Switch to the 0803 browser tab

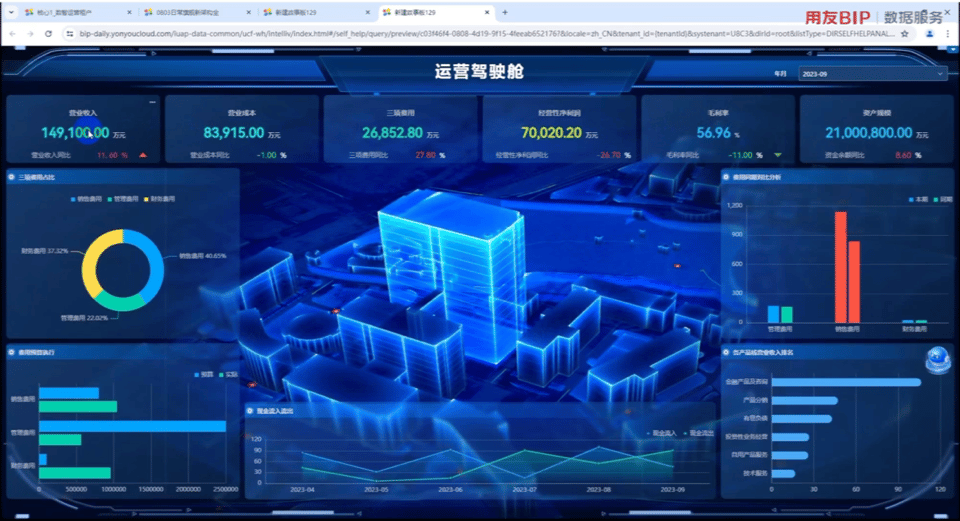[196, 12]
